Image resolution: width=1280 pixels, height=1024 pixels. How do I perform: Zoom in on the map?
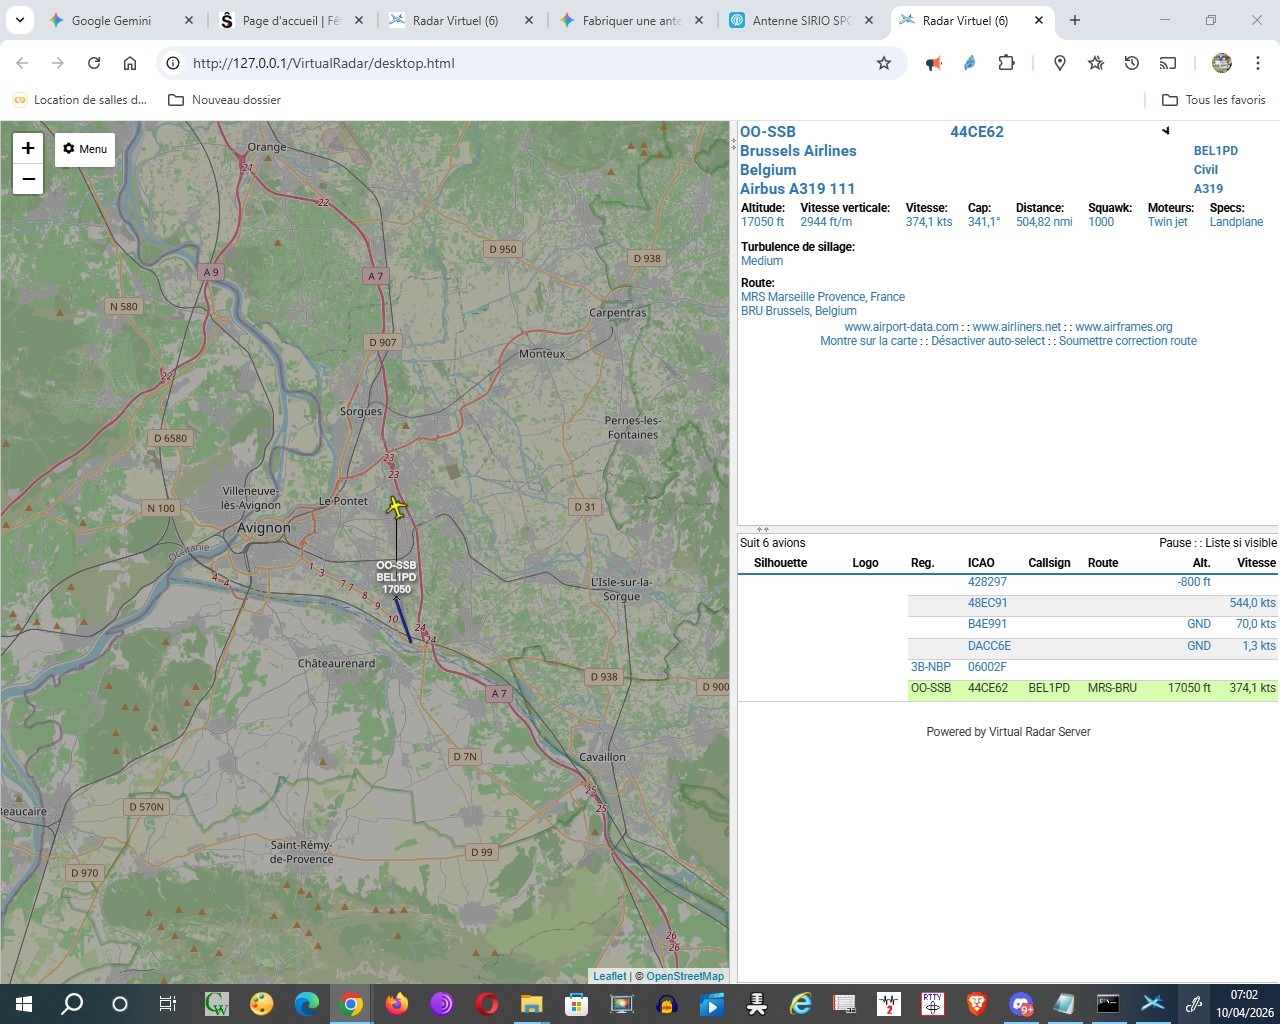tap(28, 148)
